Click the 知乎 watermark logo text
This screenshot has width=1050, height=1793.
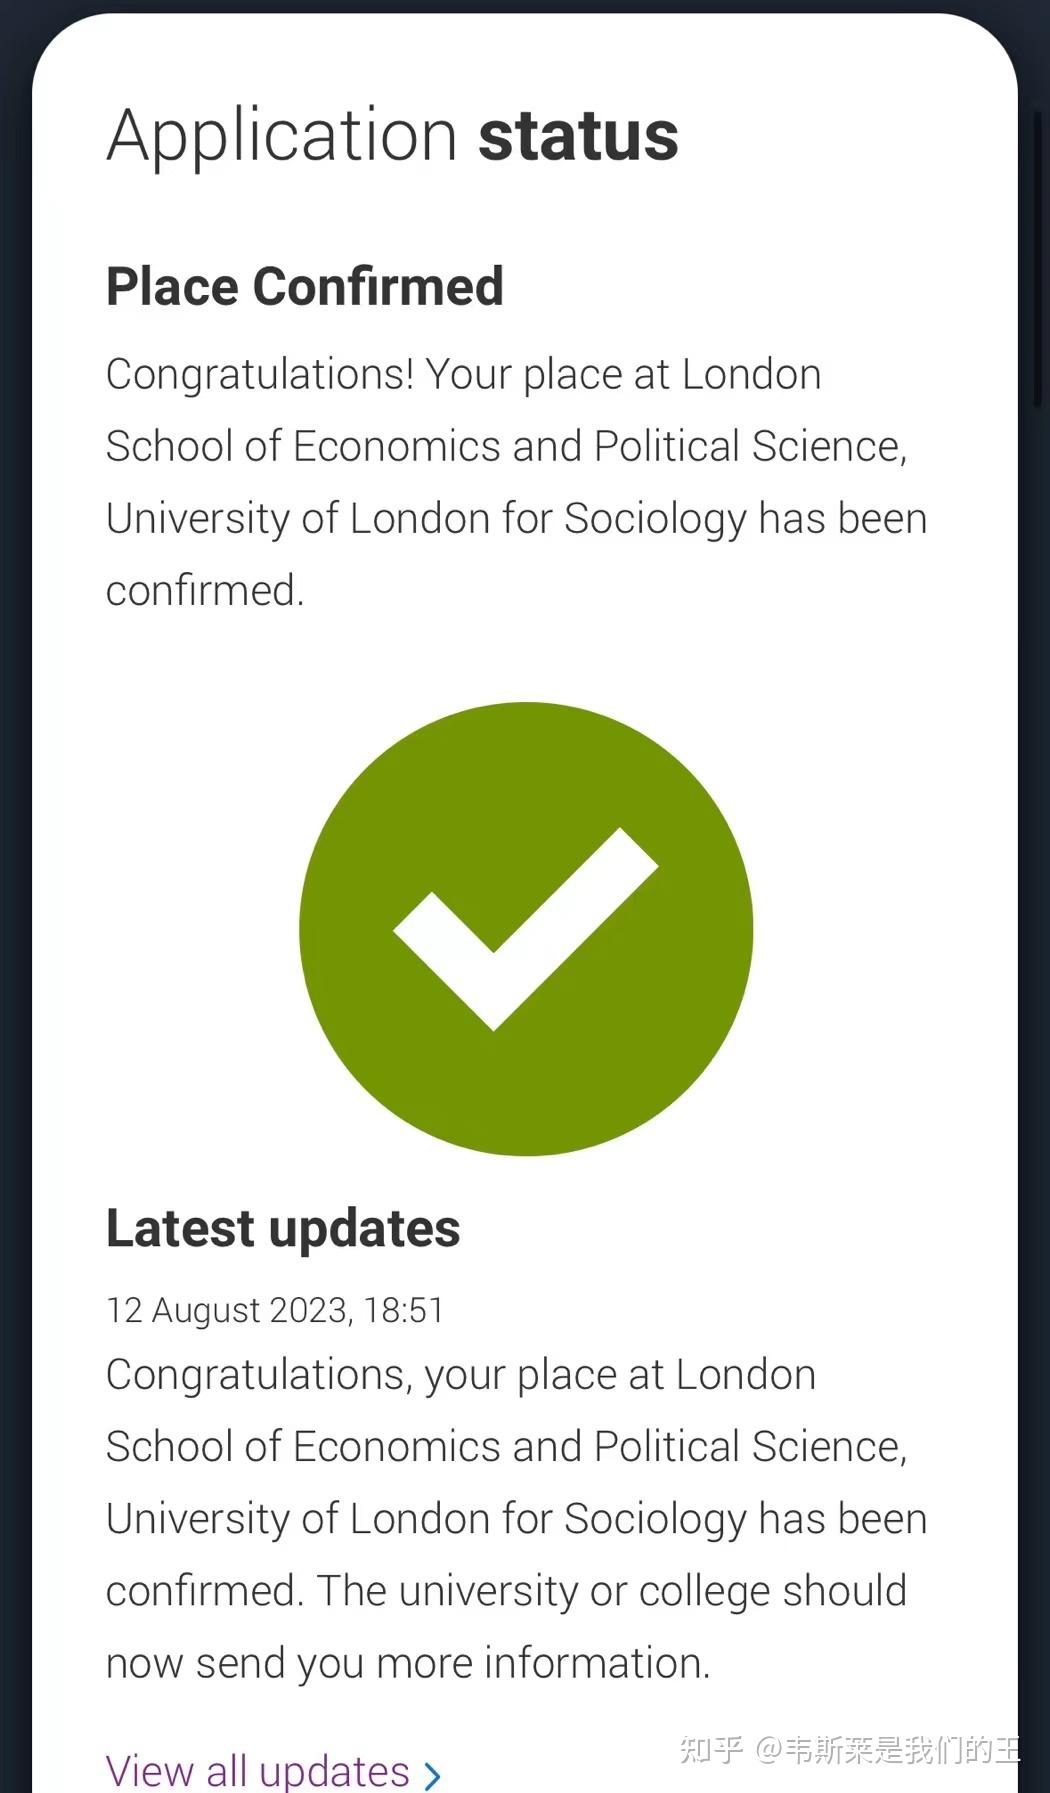(x=711, y=1749)
